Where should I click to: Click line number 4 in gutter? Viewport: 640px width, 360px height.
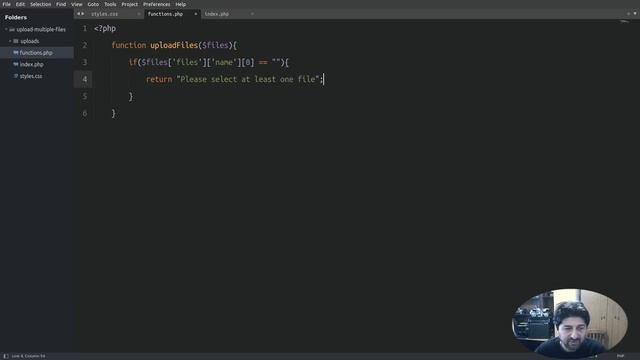click(x=85, y=79)
